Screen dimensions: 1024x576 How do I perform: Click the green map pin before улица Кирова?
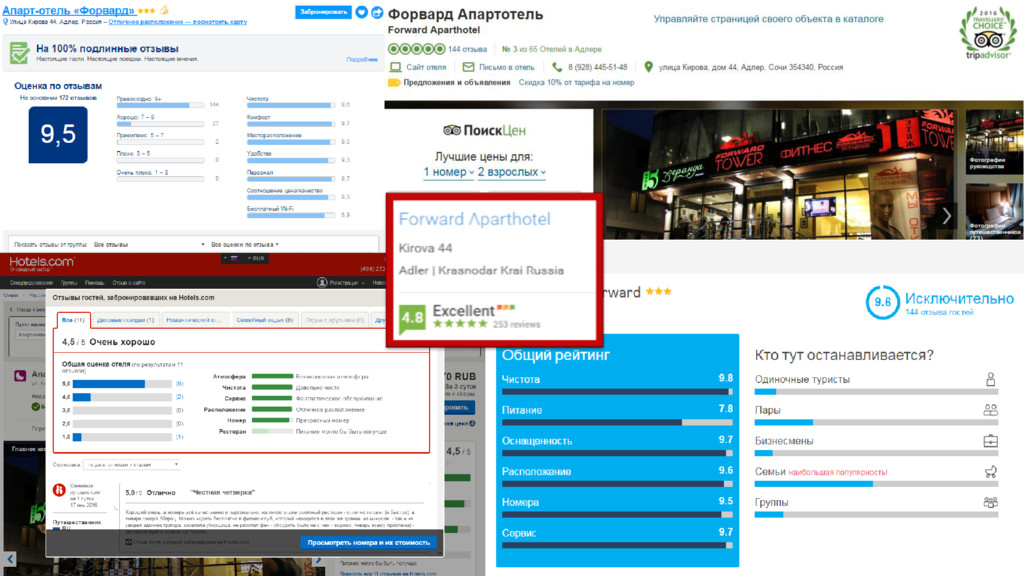pyautogui.click(x=648, y=67)
